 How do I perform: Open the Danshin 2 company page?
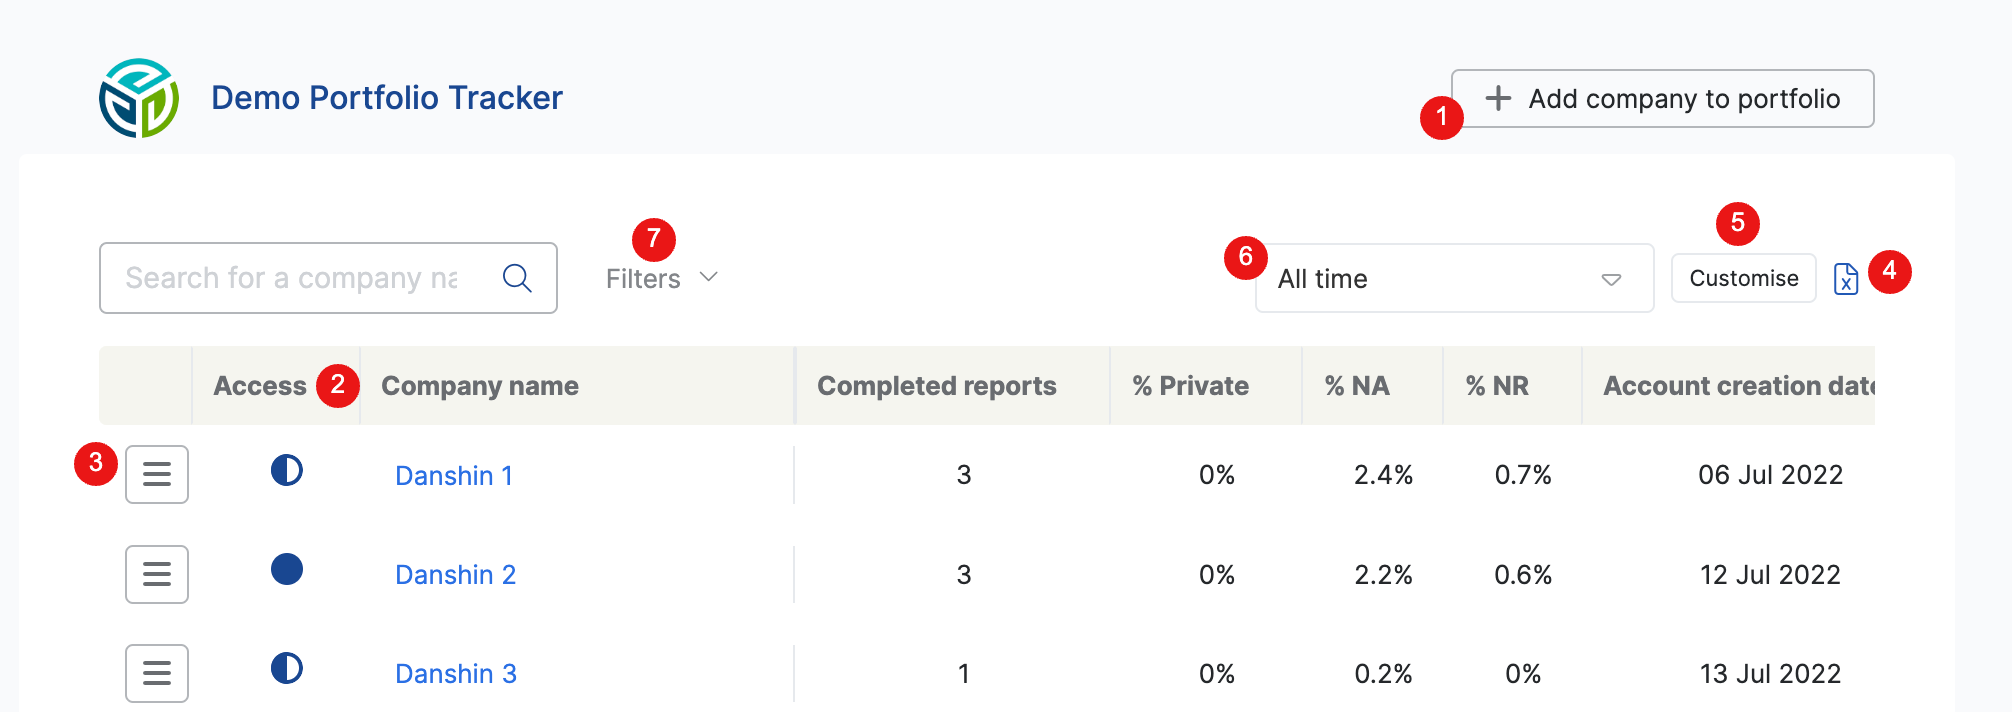pyautogui.click(x=455, y=574)
